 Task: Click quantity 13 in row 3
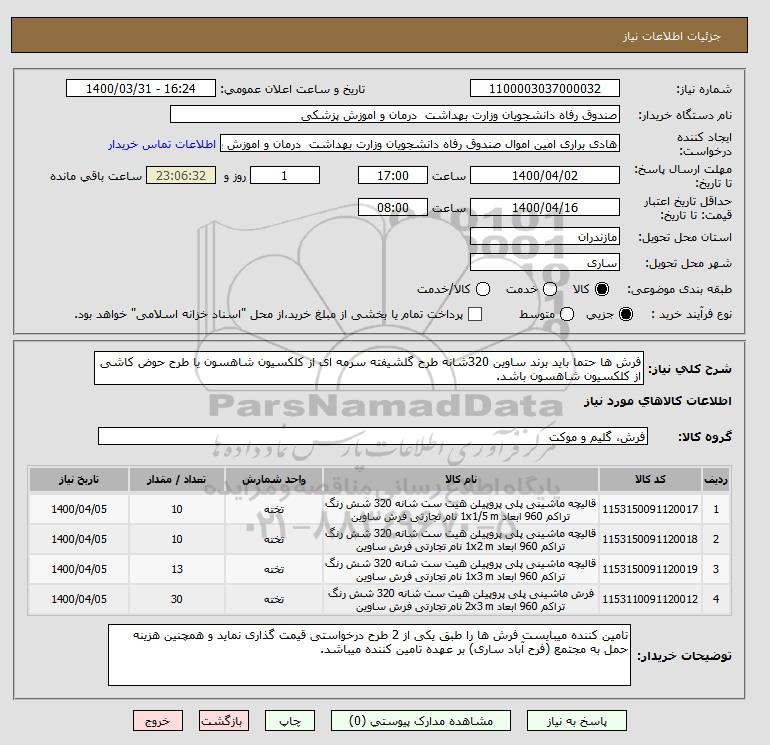tap(177, 569)
